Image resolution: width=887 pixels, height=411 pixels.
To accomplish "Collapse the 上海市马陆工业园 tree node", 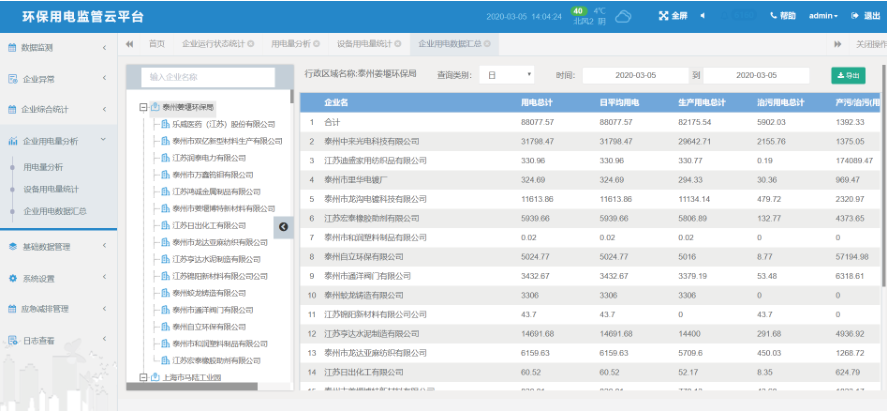I will click(x=143, y=377).
